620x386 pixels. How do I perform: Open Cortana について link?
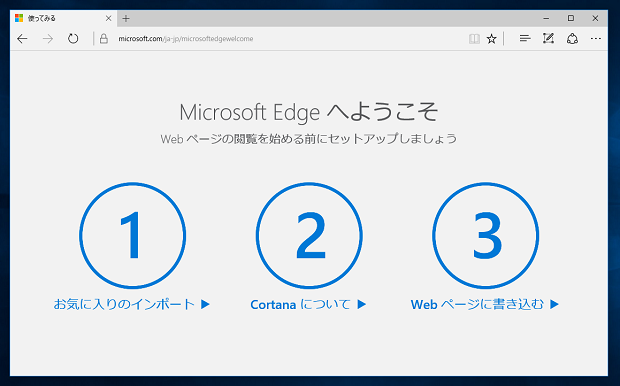(308, 304)
